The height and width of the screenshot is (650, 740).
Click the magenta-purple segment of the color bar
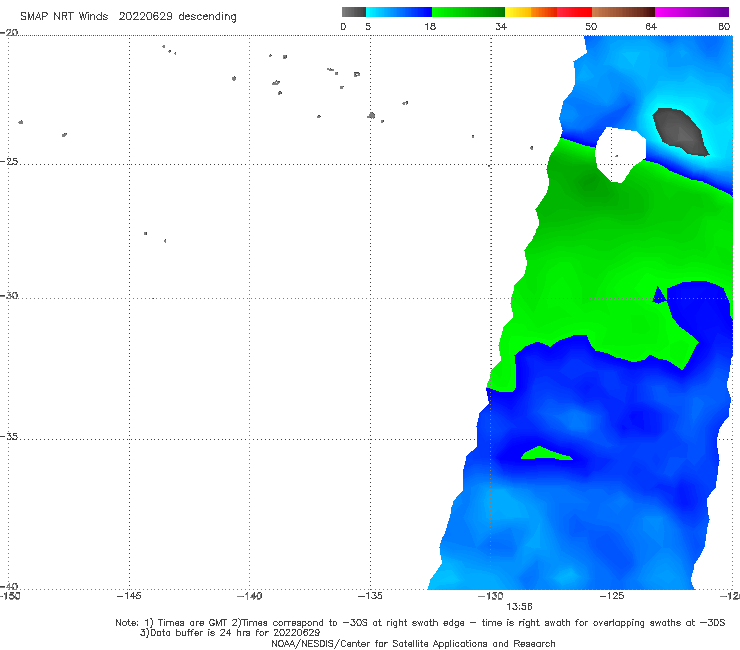pos(692,12)
